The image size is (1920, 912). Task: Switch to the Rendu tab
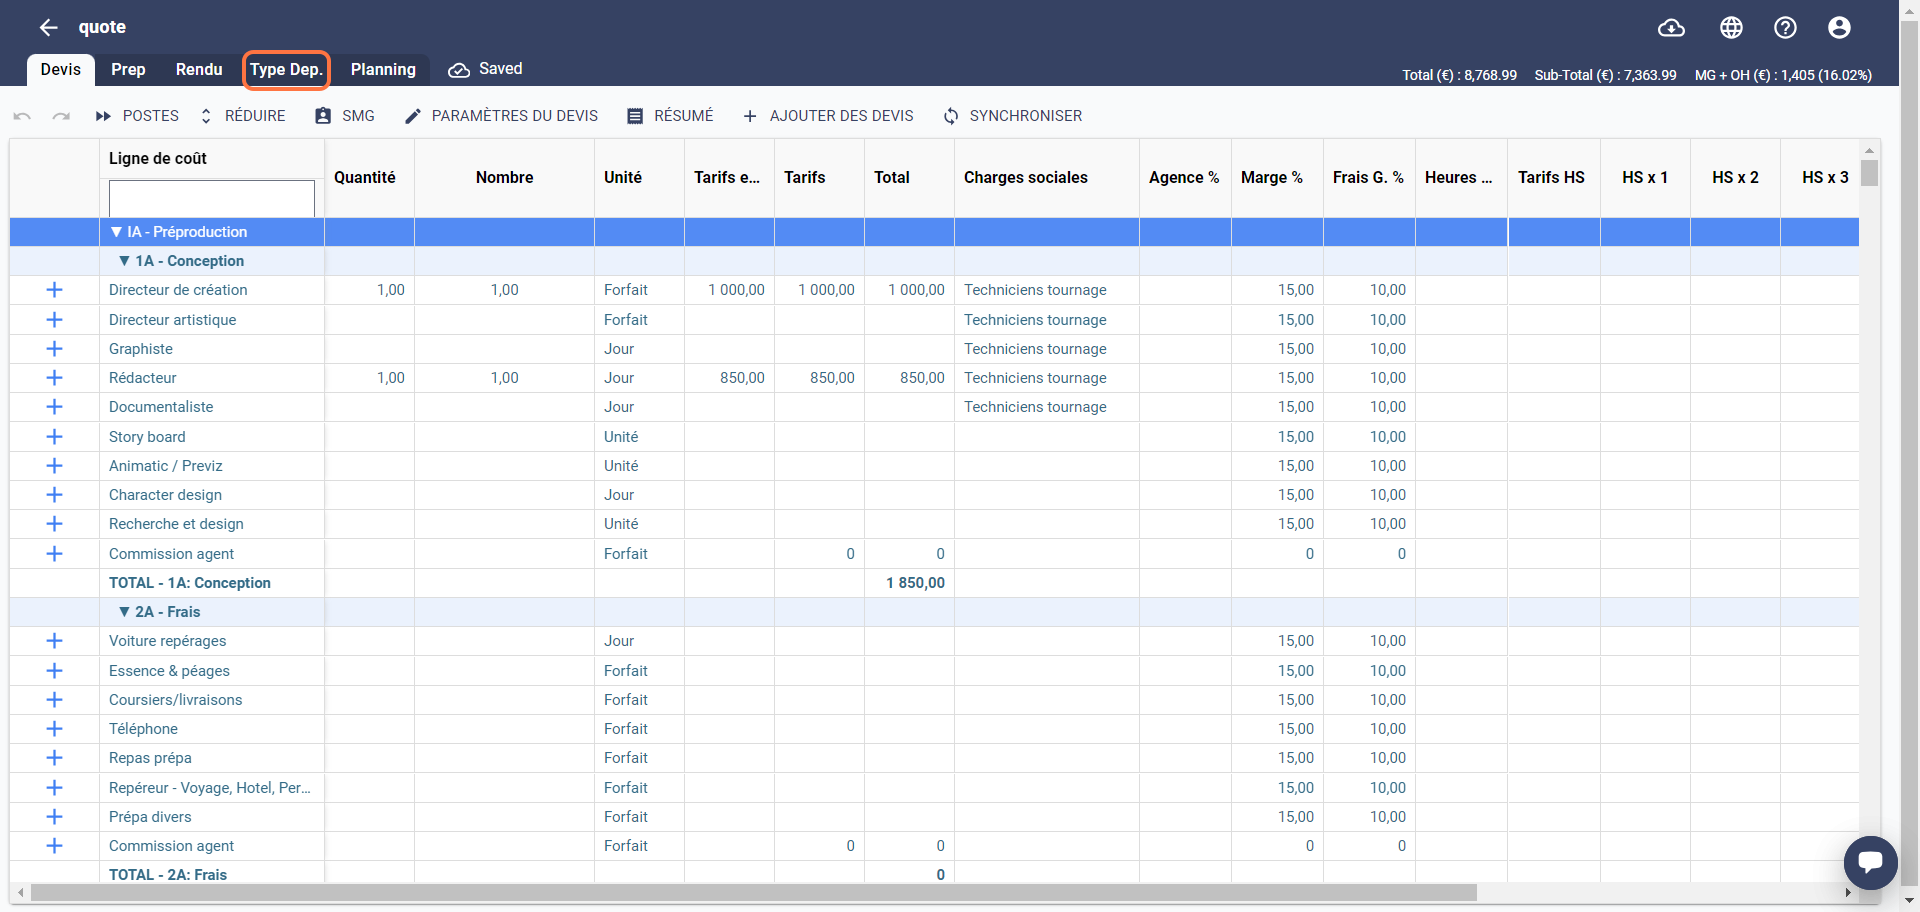click(199, 70)
